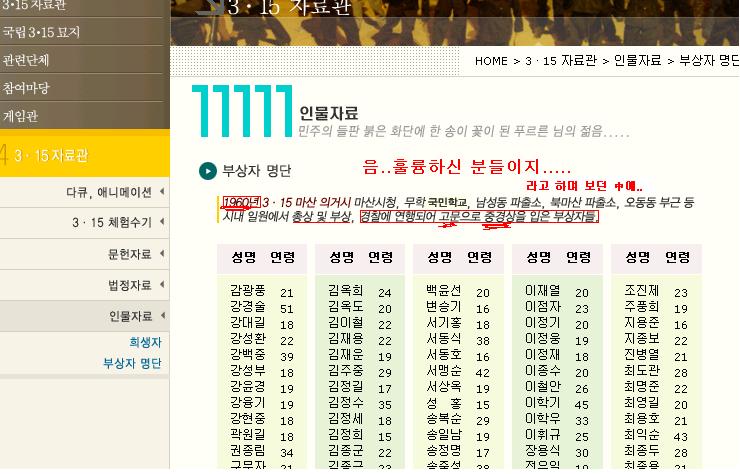Click 인물자료 breadcrumb link

pyautogui.click(x=638, y=61)
